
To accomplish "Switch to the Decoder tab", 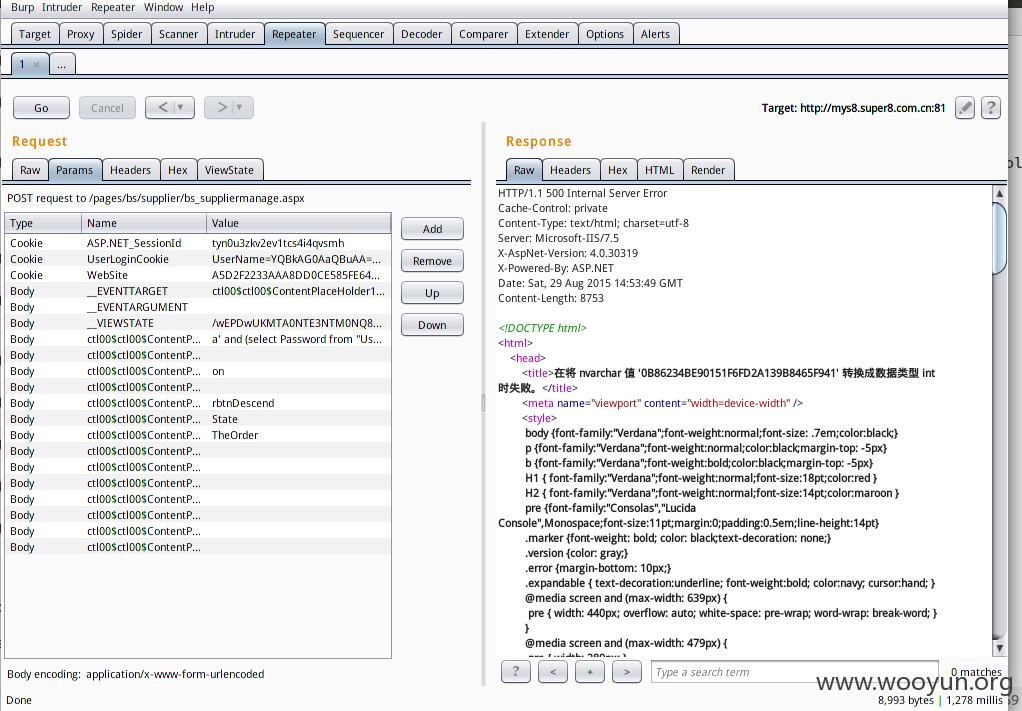I will coord(422,34).
